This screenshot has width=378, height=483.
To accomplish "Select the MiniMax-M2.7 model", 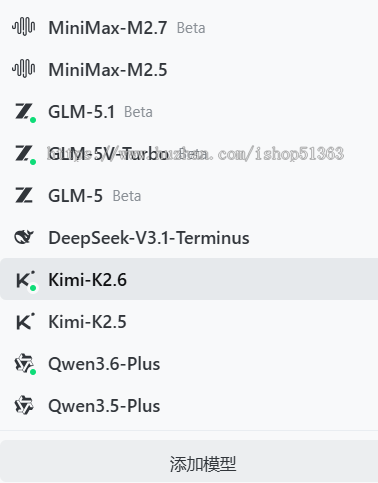I will pos(189,27).
